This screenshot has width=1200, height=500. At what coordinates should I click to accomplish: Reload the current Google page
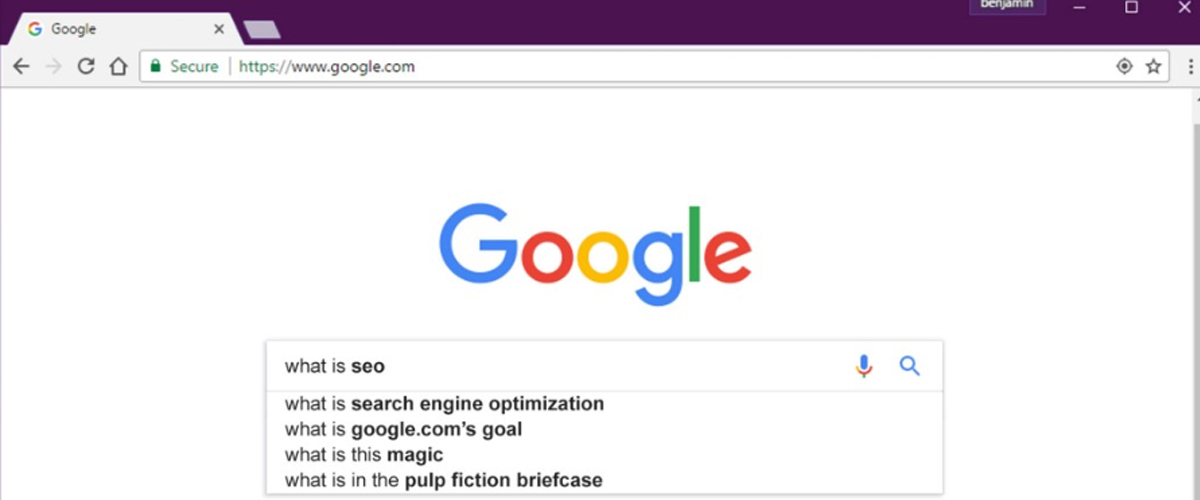(86, 67)
